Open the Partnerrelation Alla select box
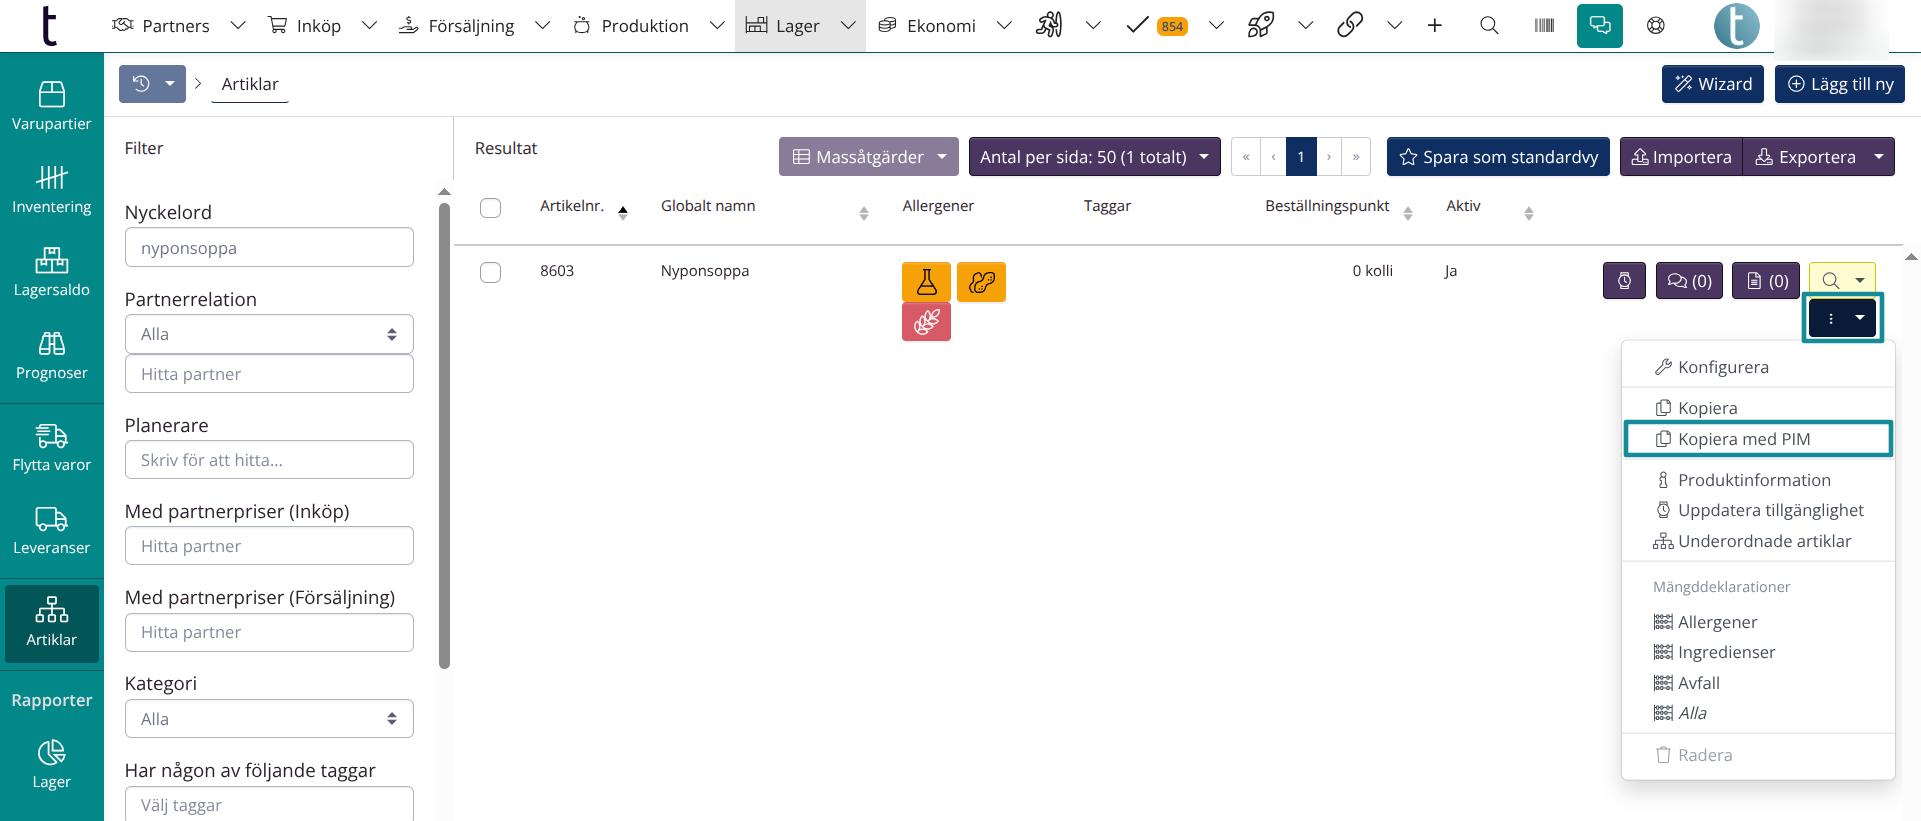1921x821 pixels. click(269, 334)
